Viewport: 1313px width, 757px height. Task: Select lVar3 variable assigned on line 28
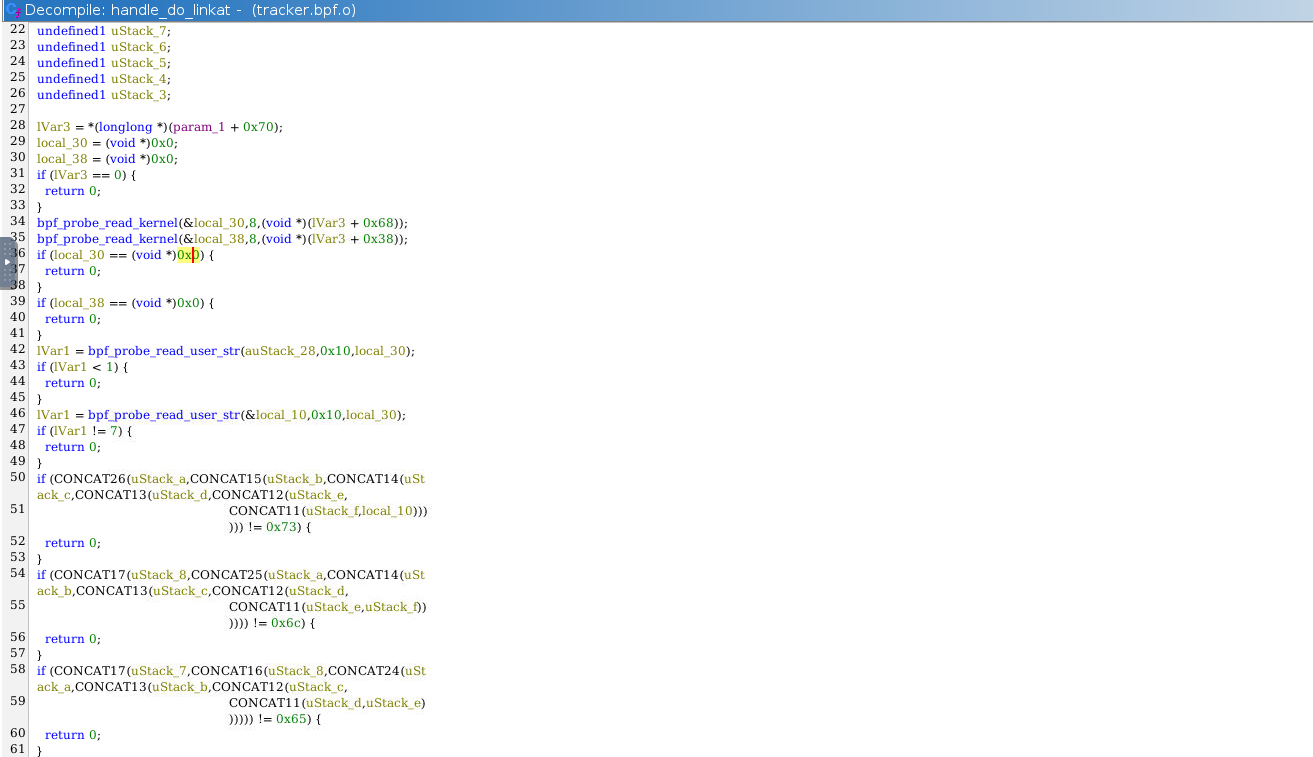coord(52,127)
